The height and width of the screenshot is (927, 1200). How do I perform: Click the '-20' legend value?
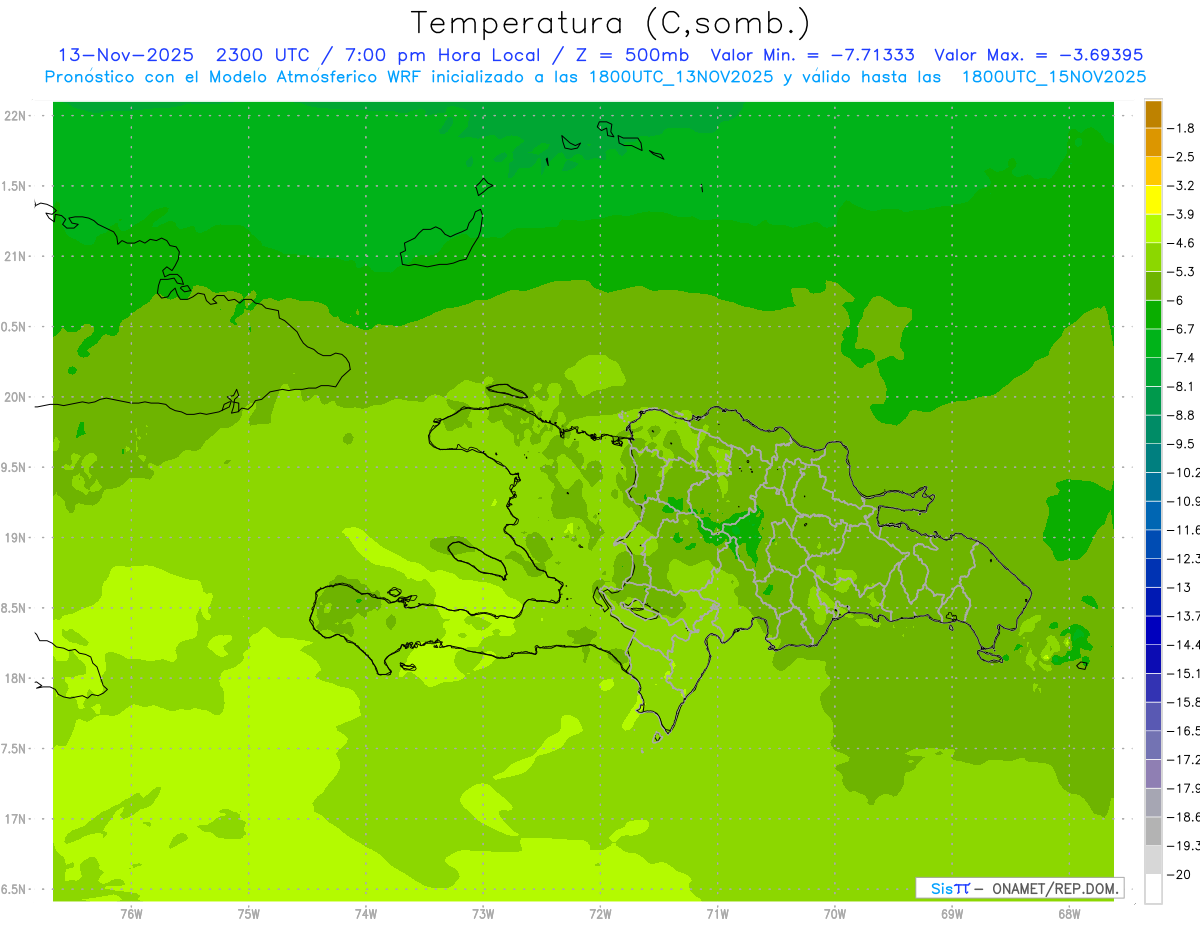coord(1179,874)
